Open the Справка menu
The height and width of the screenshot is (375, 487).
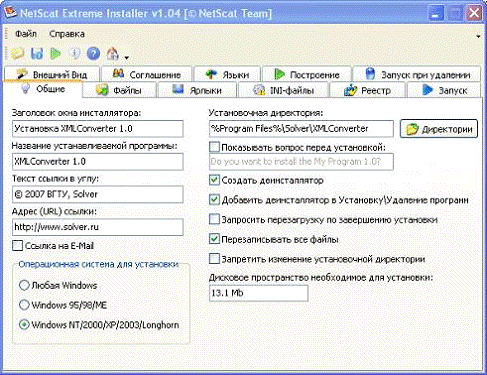67,34
